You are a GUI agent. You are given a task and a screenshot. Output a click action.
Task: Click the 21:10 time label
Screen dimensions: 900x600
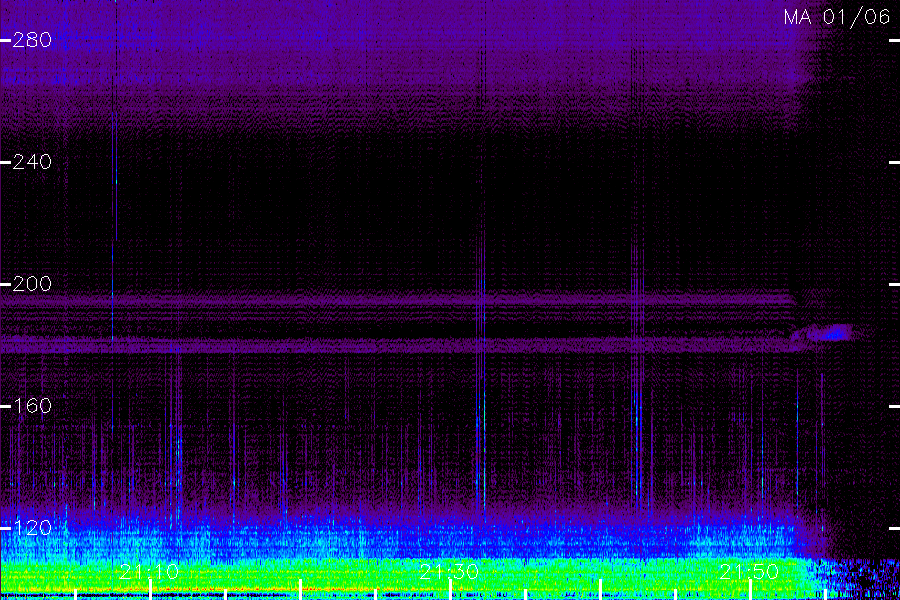click(149, 572)
